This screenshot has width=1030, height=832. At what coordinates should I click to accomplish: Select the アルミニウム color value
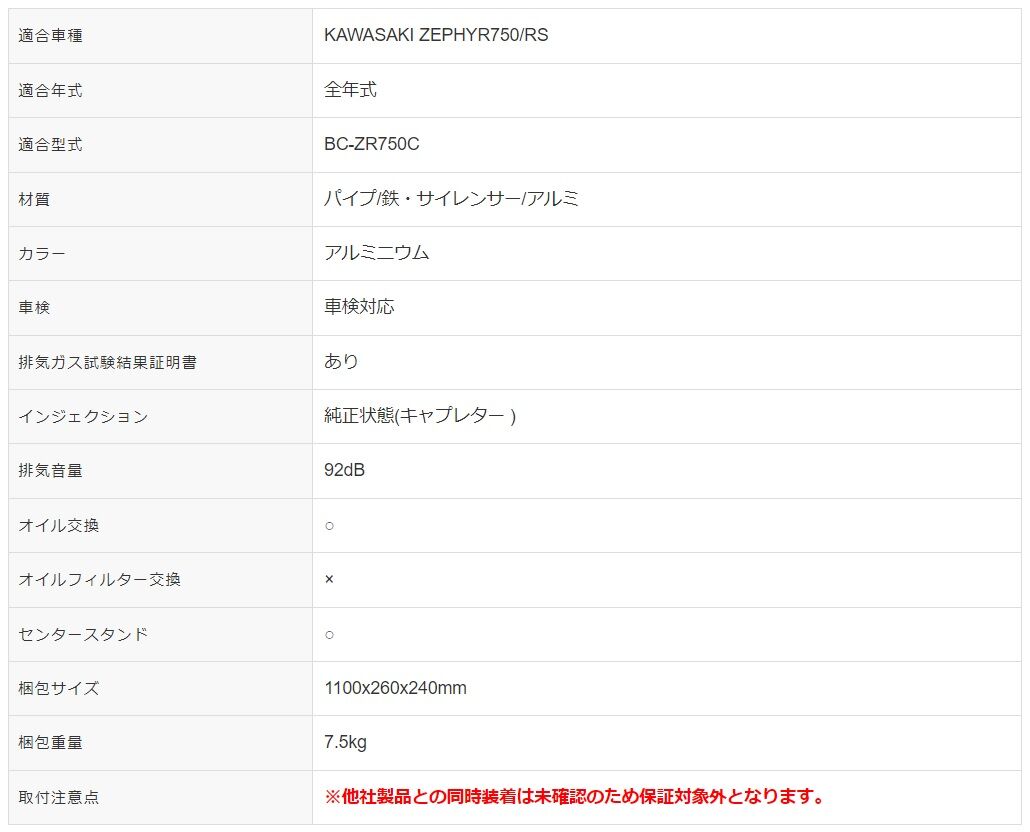coord(376,253)
